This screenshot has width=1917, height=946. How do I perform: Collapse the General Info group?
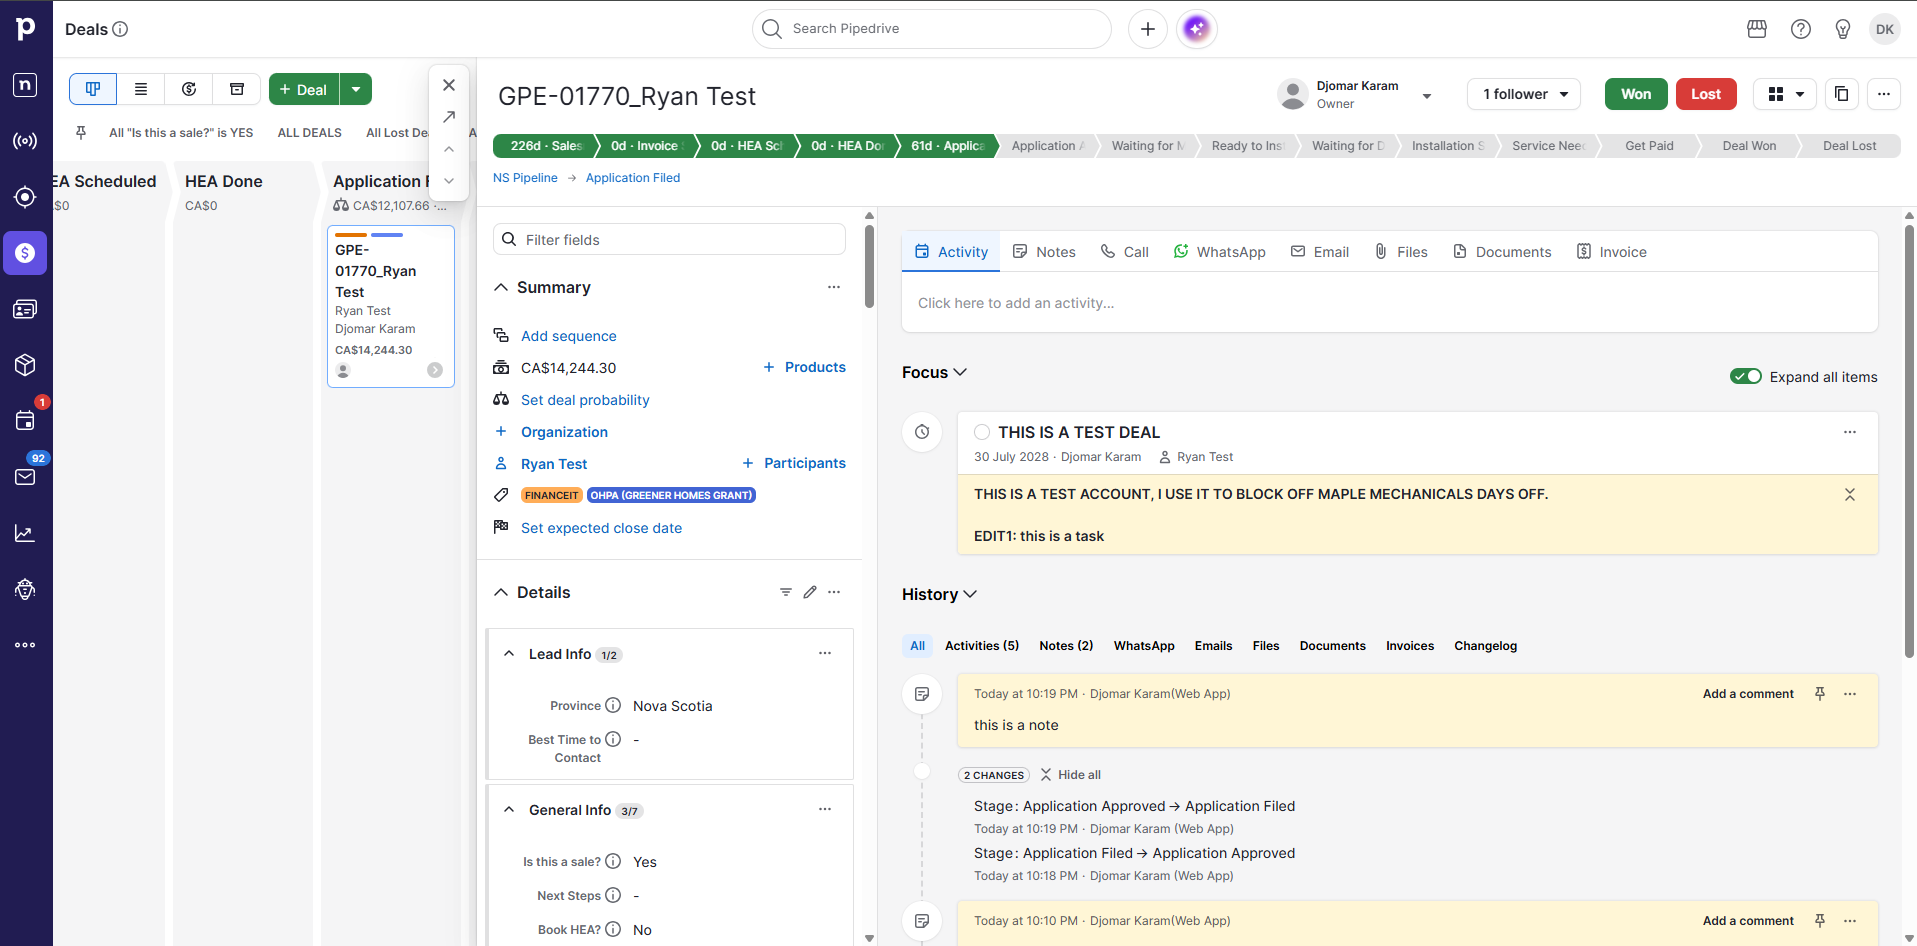coord(509,810)
